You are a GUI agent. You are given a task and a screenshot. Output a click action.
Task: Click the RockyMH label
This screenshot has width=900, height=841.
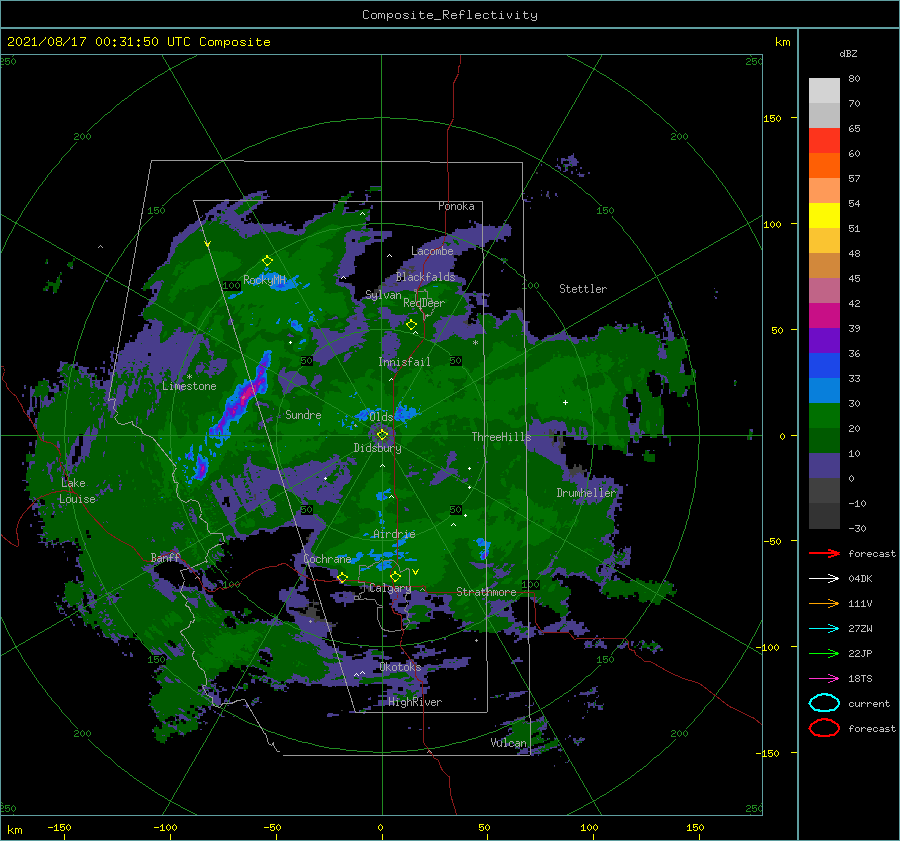point(264,280)
